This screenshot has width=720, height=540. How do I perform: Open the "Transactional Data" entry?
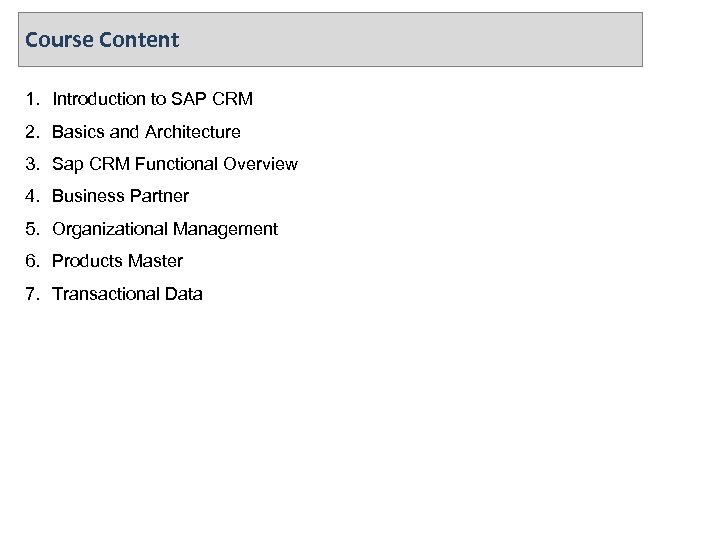pos(127,294)
